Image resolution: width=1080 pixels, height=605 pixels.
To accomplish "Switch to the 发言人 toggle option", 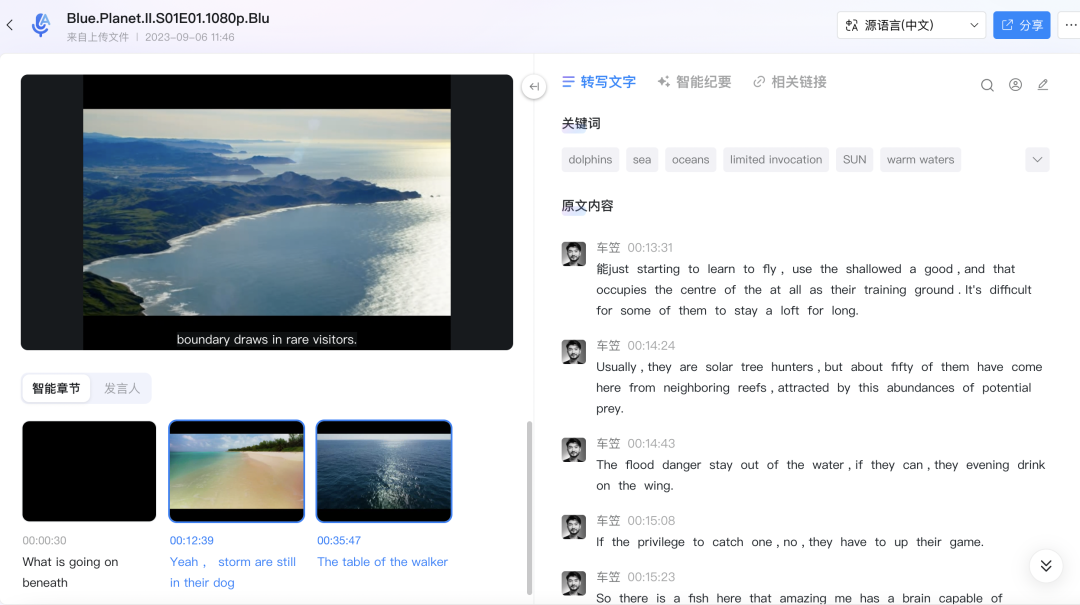I will coord(122,388).
